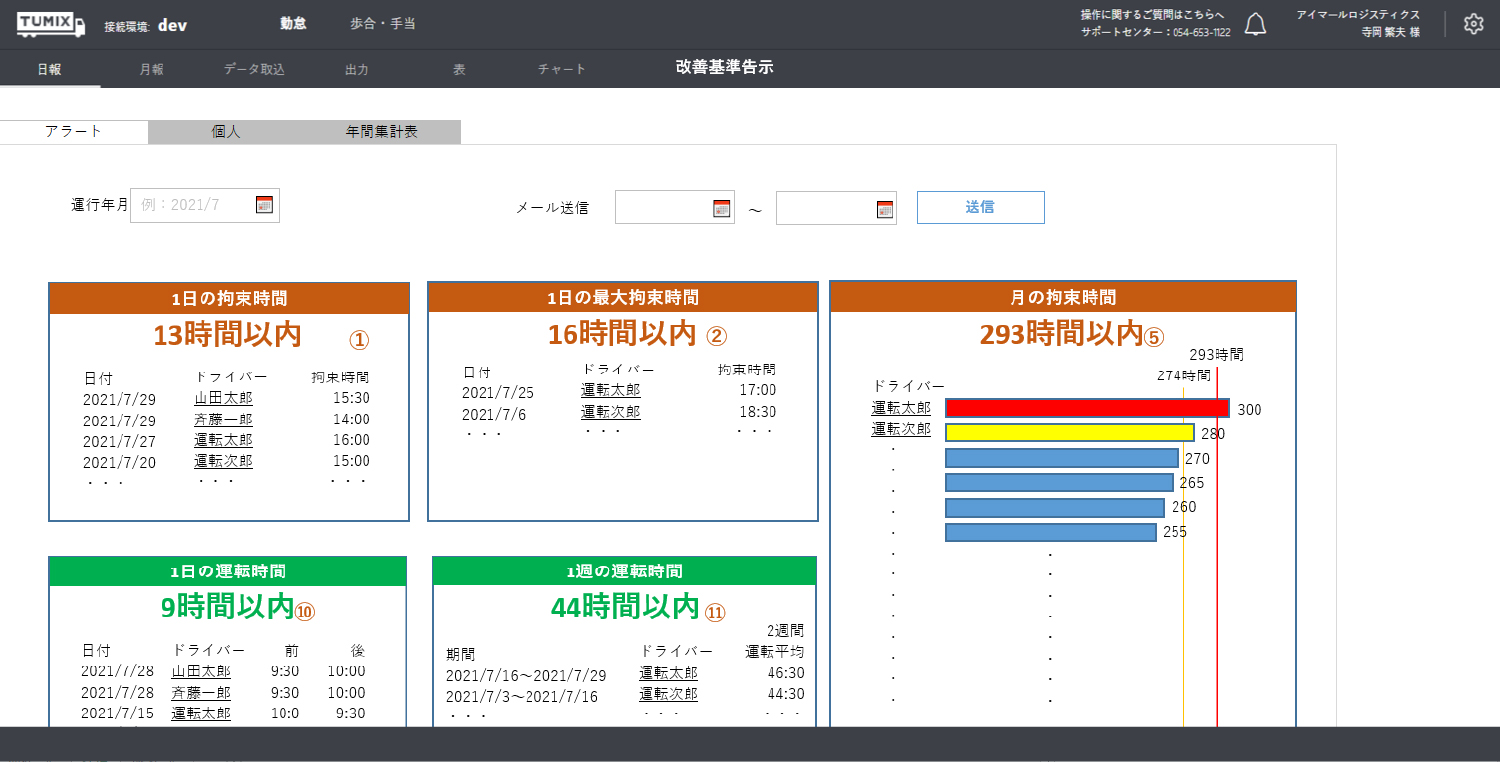Switch to the 個人 tab
The image size is (1500, 762).
point(226,132)
